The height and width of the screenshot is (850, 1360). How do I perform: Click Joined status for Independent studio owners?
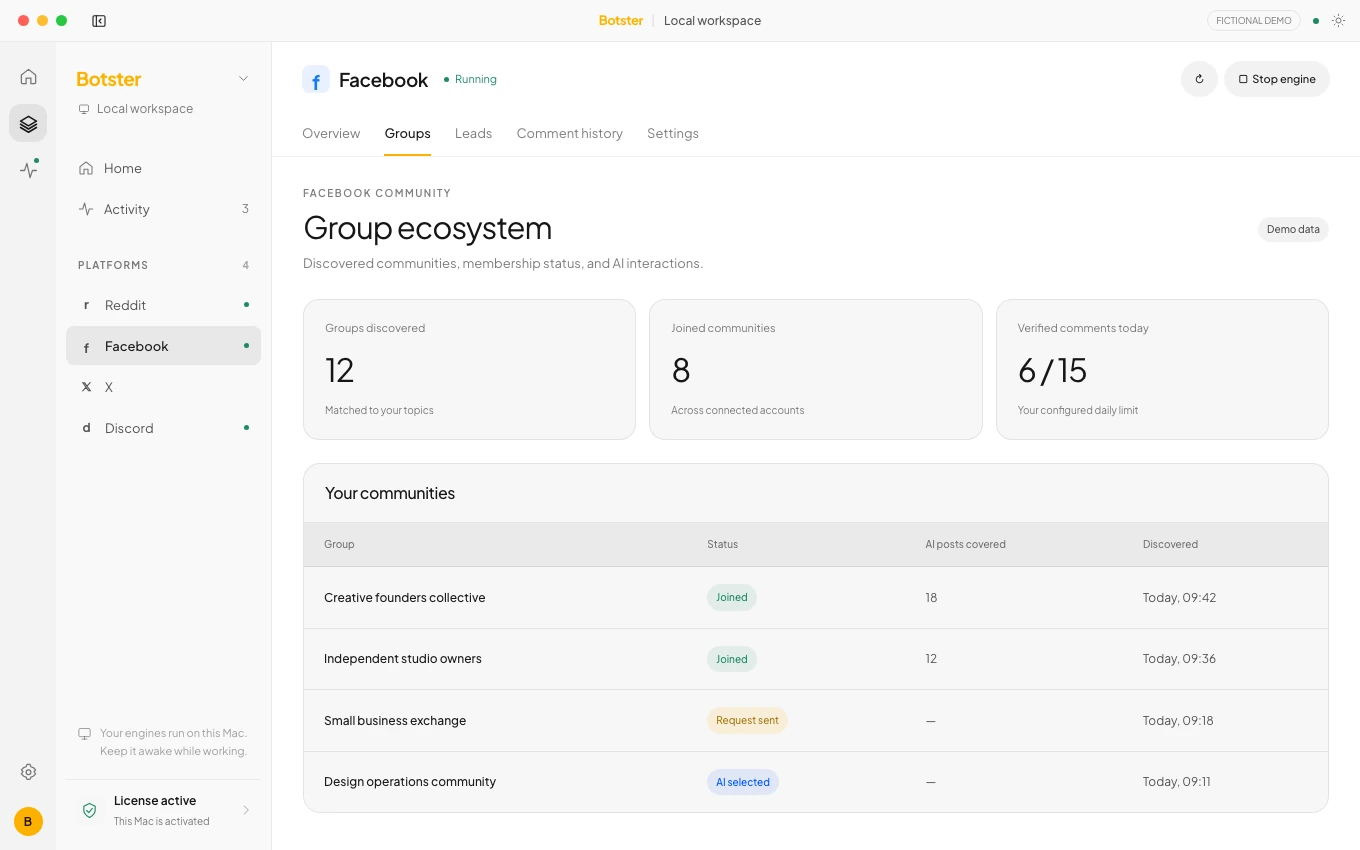(x=732, y=659)
